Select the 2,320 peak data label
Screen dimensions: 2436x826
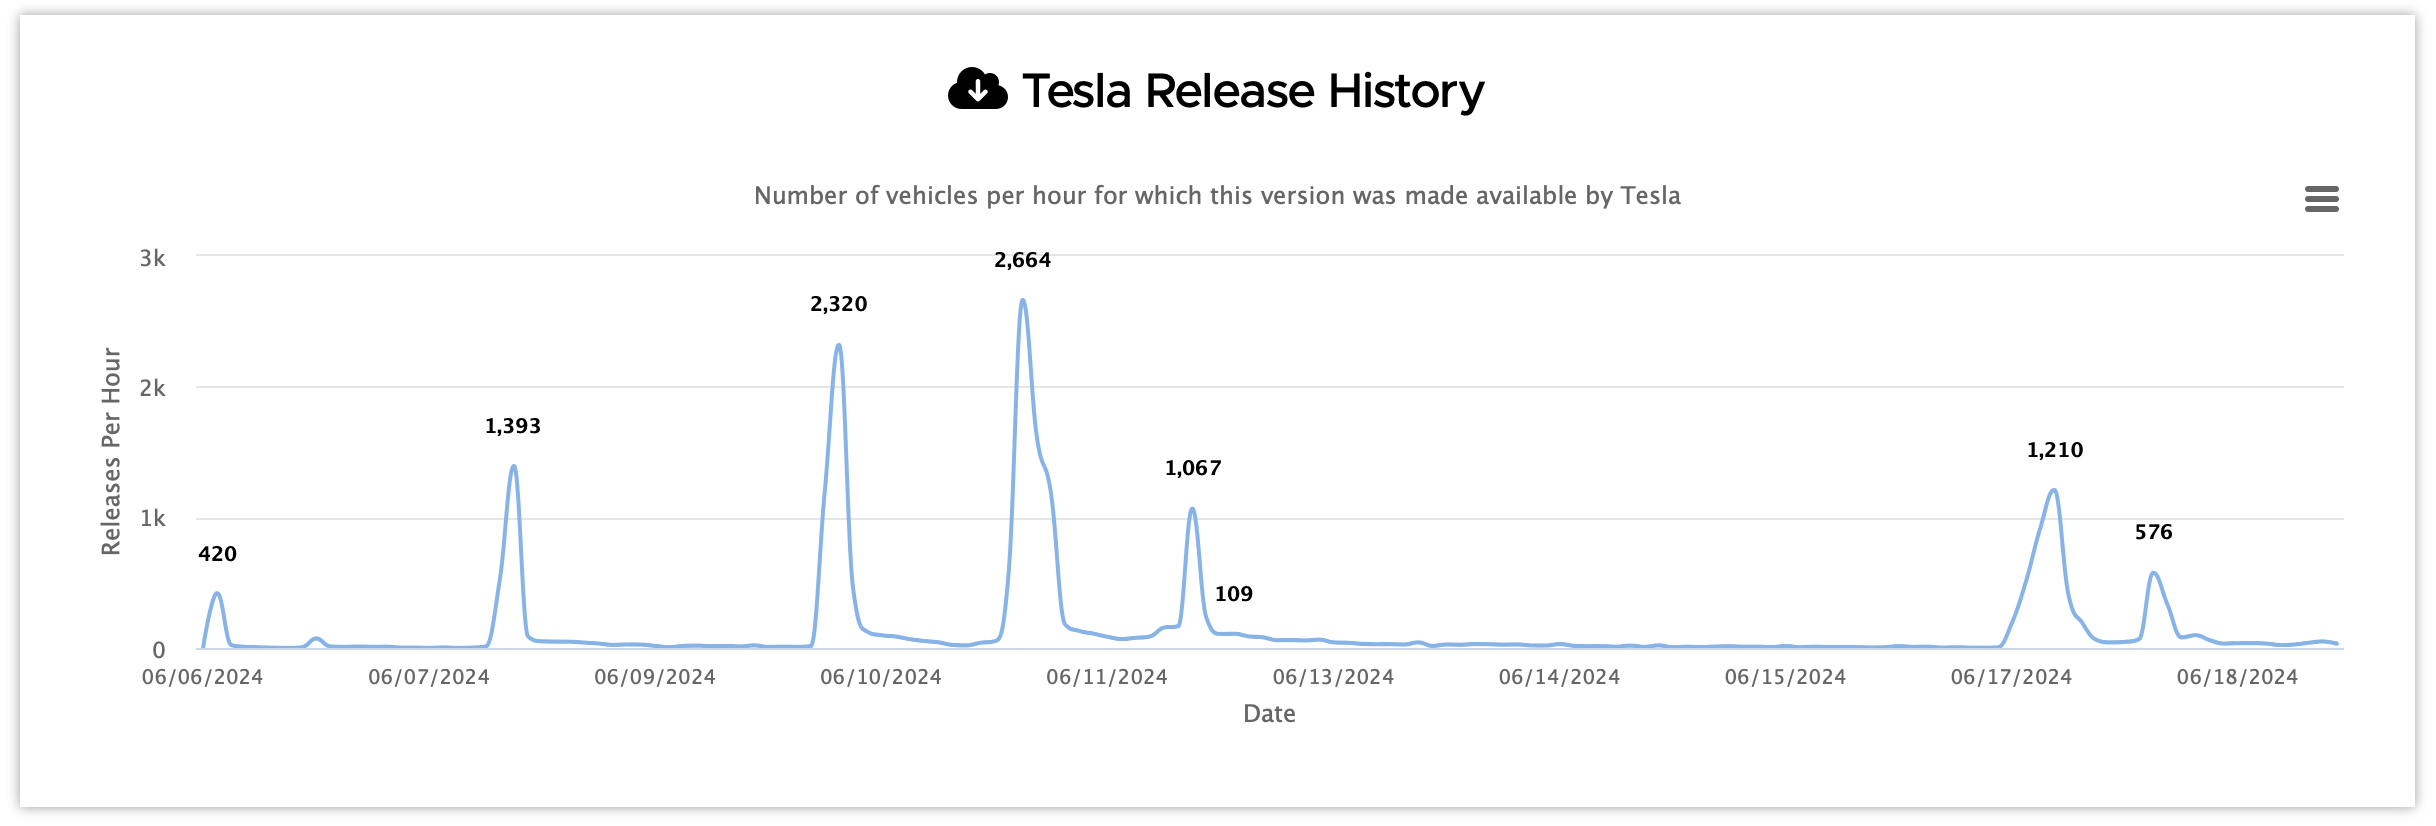[838, 304]
